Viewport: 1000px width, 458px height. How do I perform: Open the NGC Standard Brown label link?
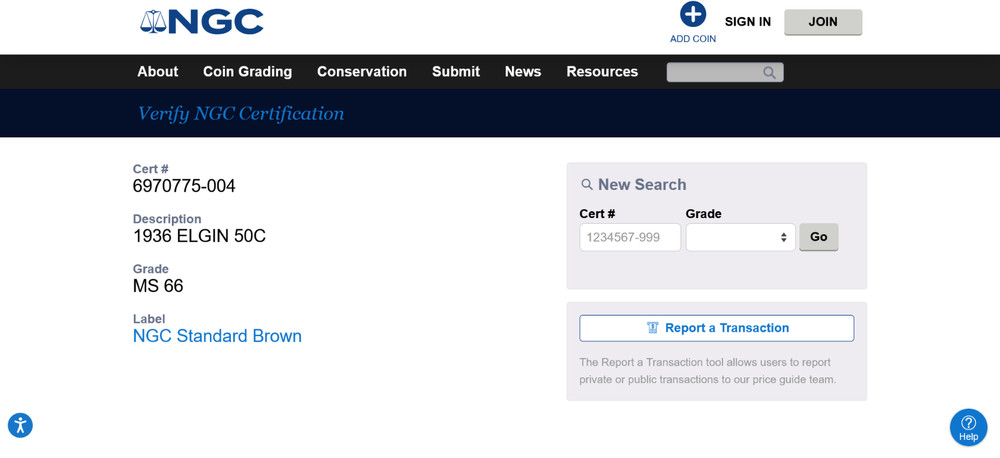click(x=217, y=336)
